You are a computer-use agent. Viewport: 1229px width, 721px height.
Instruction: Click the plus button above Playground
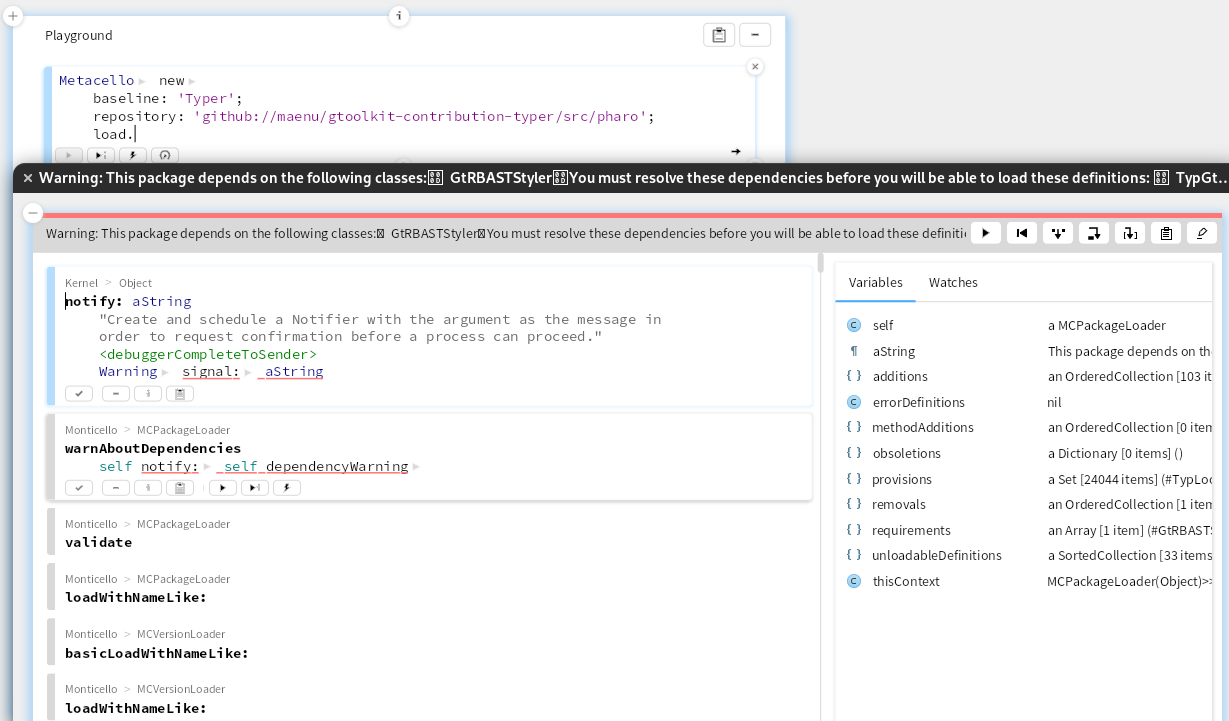[13, 16]
